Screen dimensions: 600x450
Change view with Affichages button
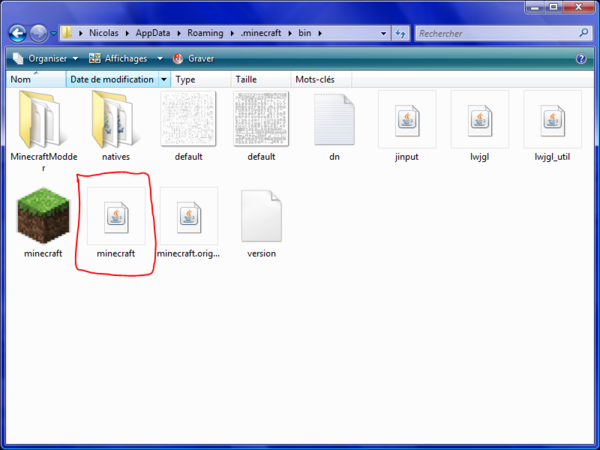point(118,59)
